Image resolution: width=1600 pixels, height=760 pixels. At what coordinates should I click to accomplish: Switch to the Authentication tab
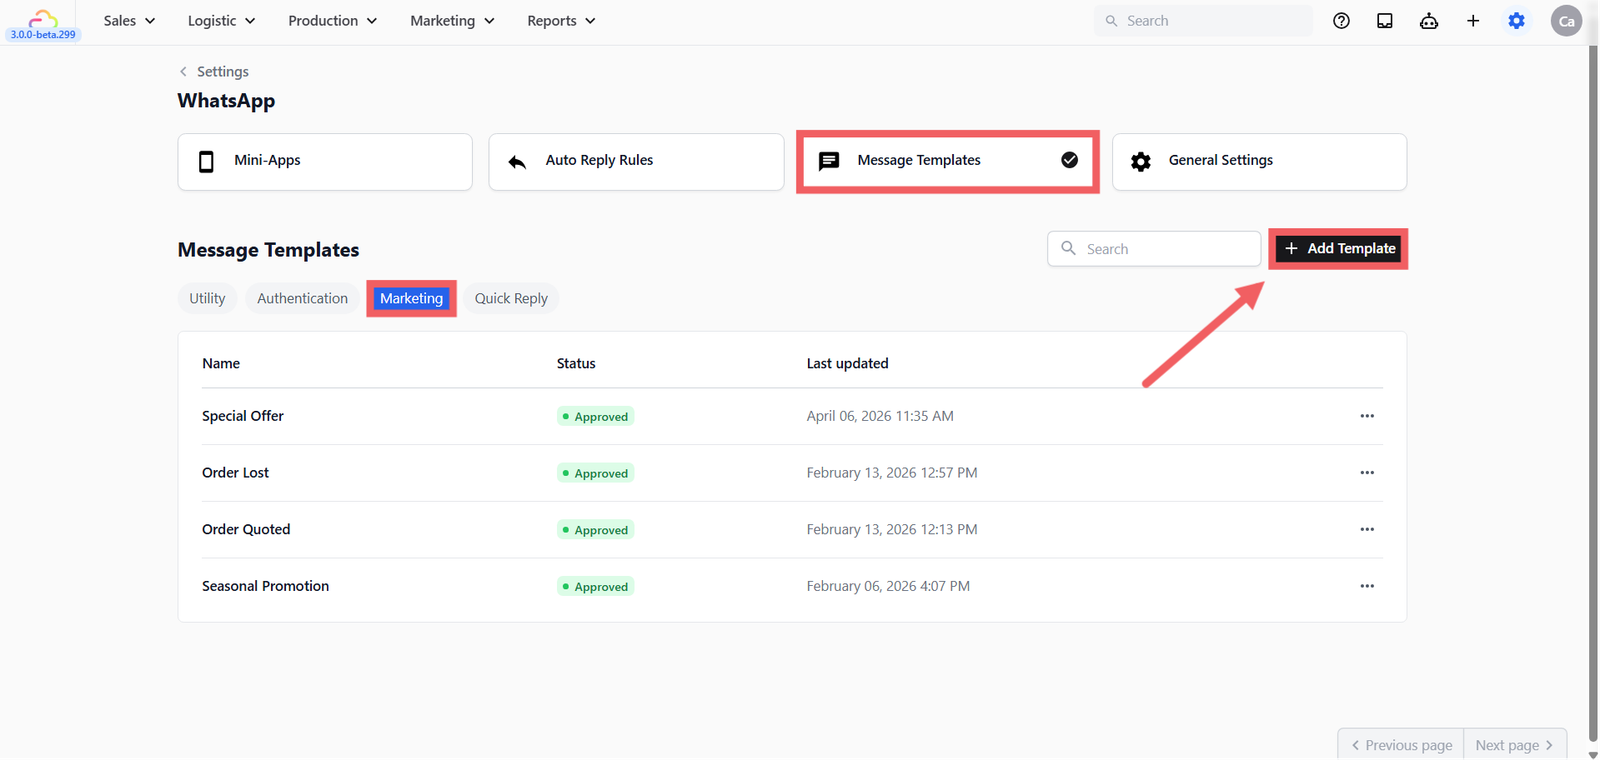[302, 298]
